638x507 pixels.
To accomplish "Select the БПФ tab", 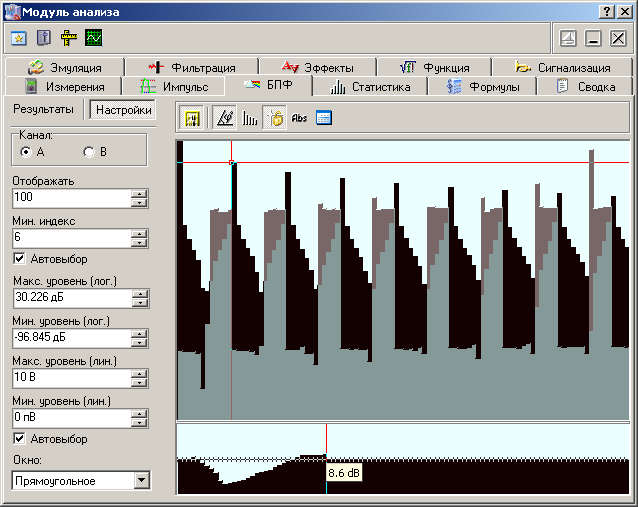I will click(x=269, y=85).
